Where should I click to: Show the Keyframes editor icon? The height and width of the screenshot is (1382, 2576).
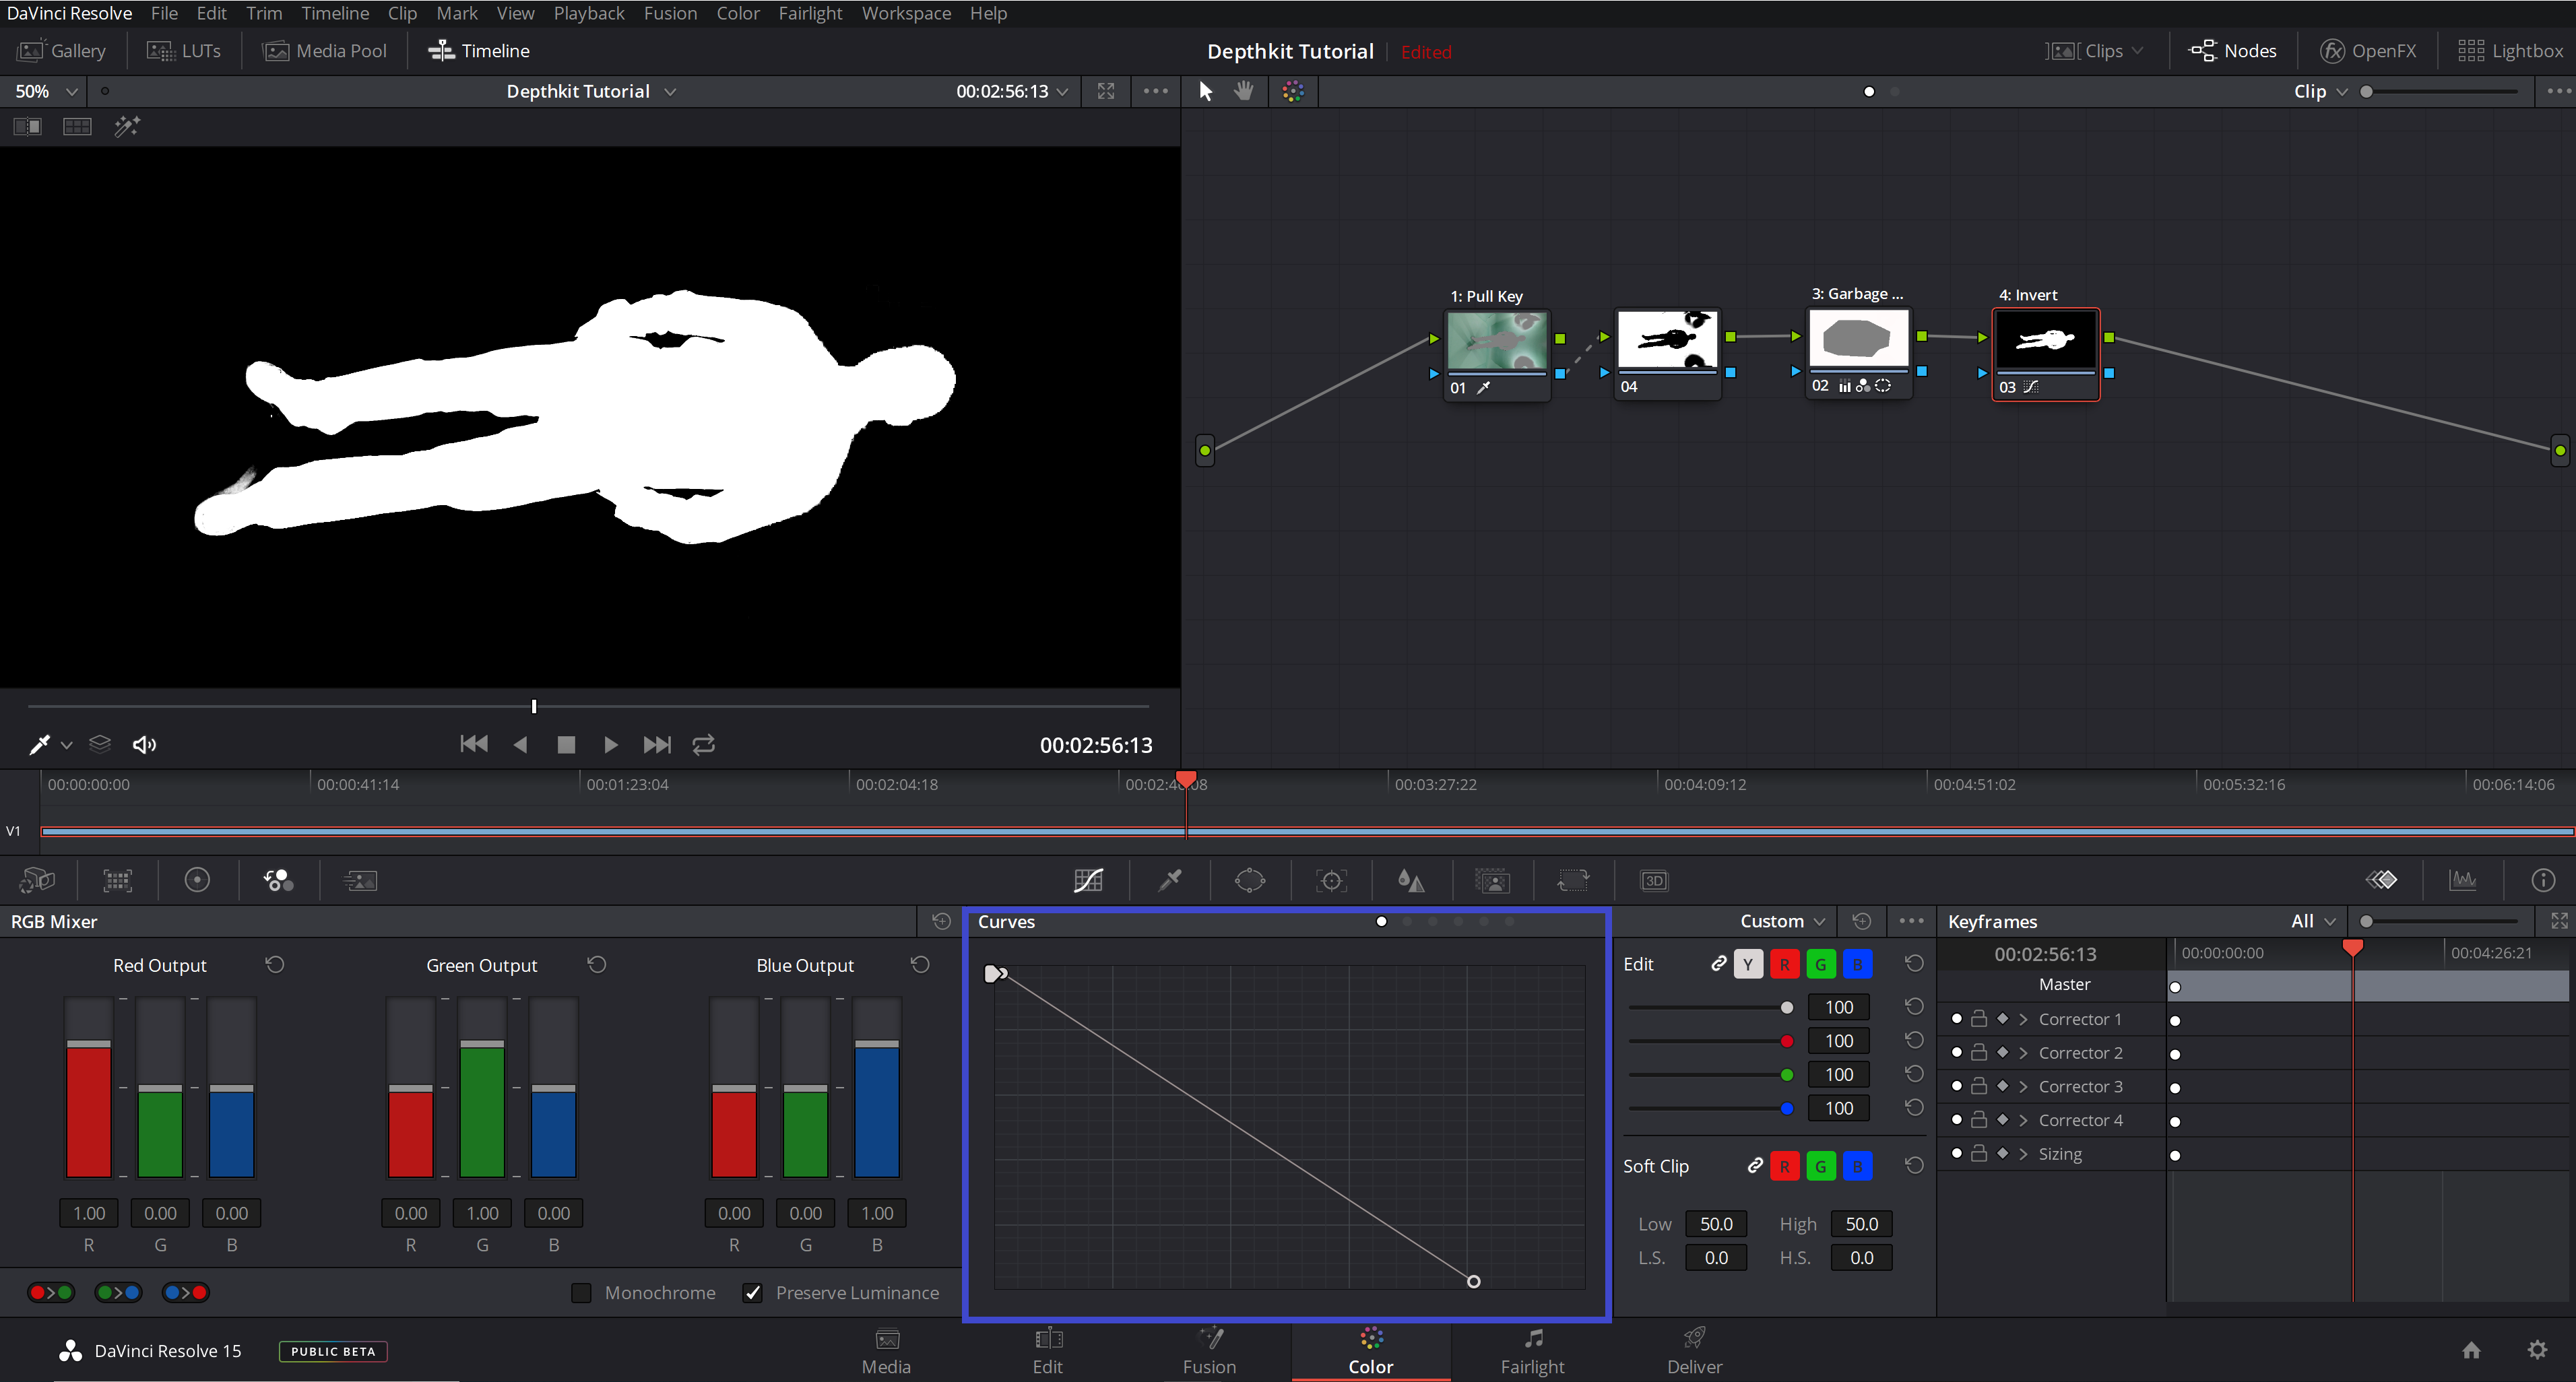(2381, 880)
